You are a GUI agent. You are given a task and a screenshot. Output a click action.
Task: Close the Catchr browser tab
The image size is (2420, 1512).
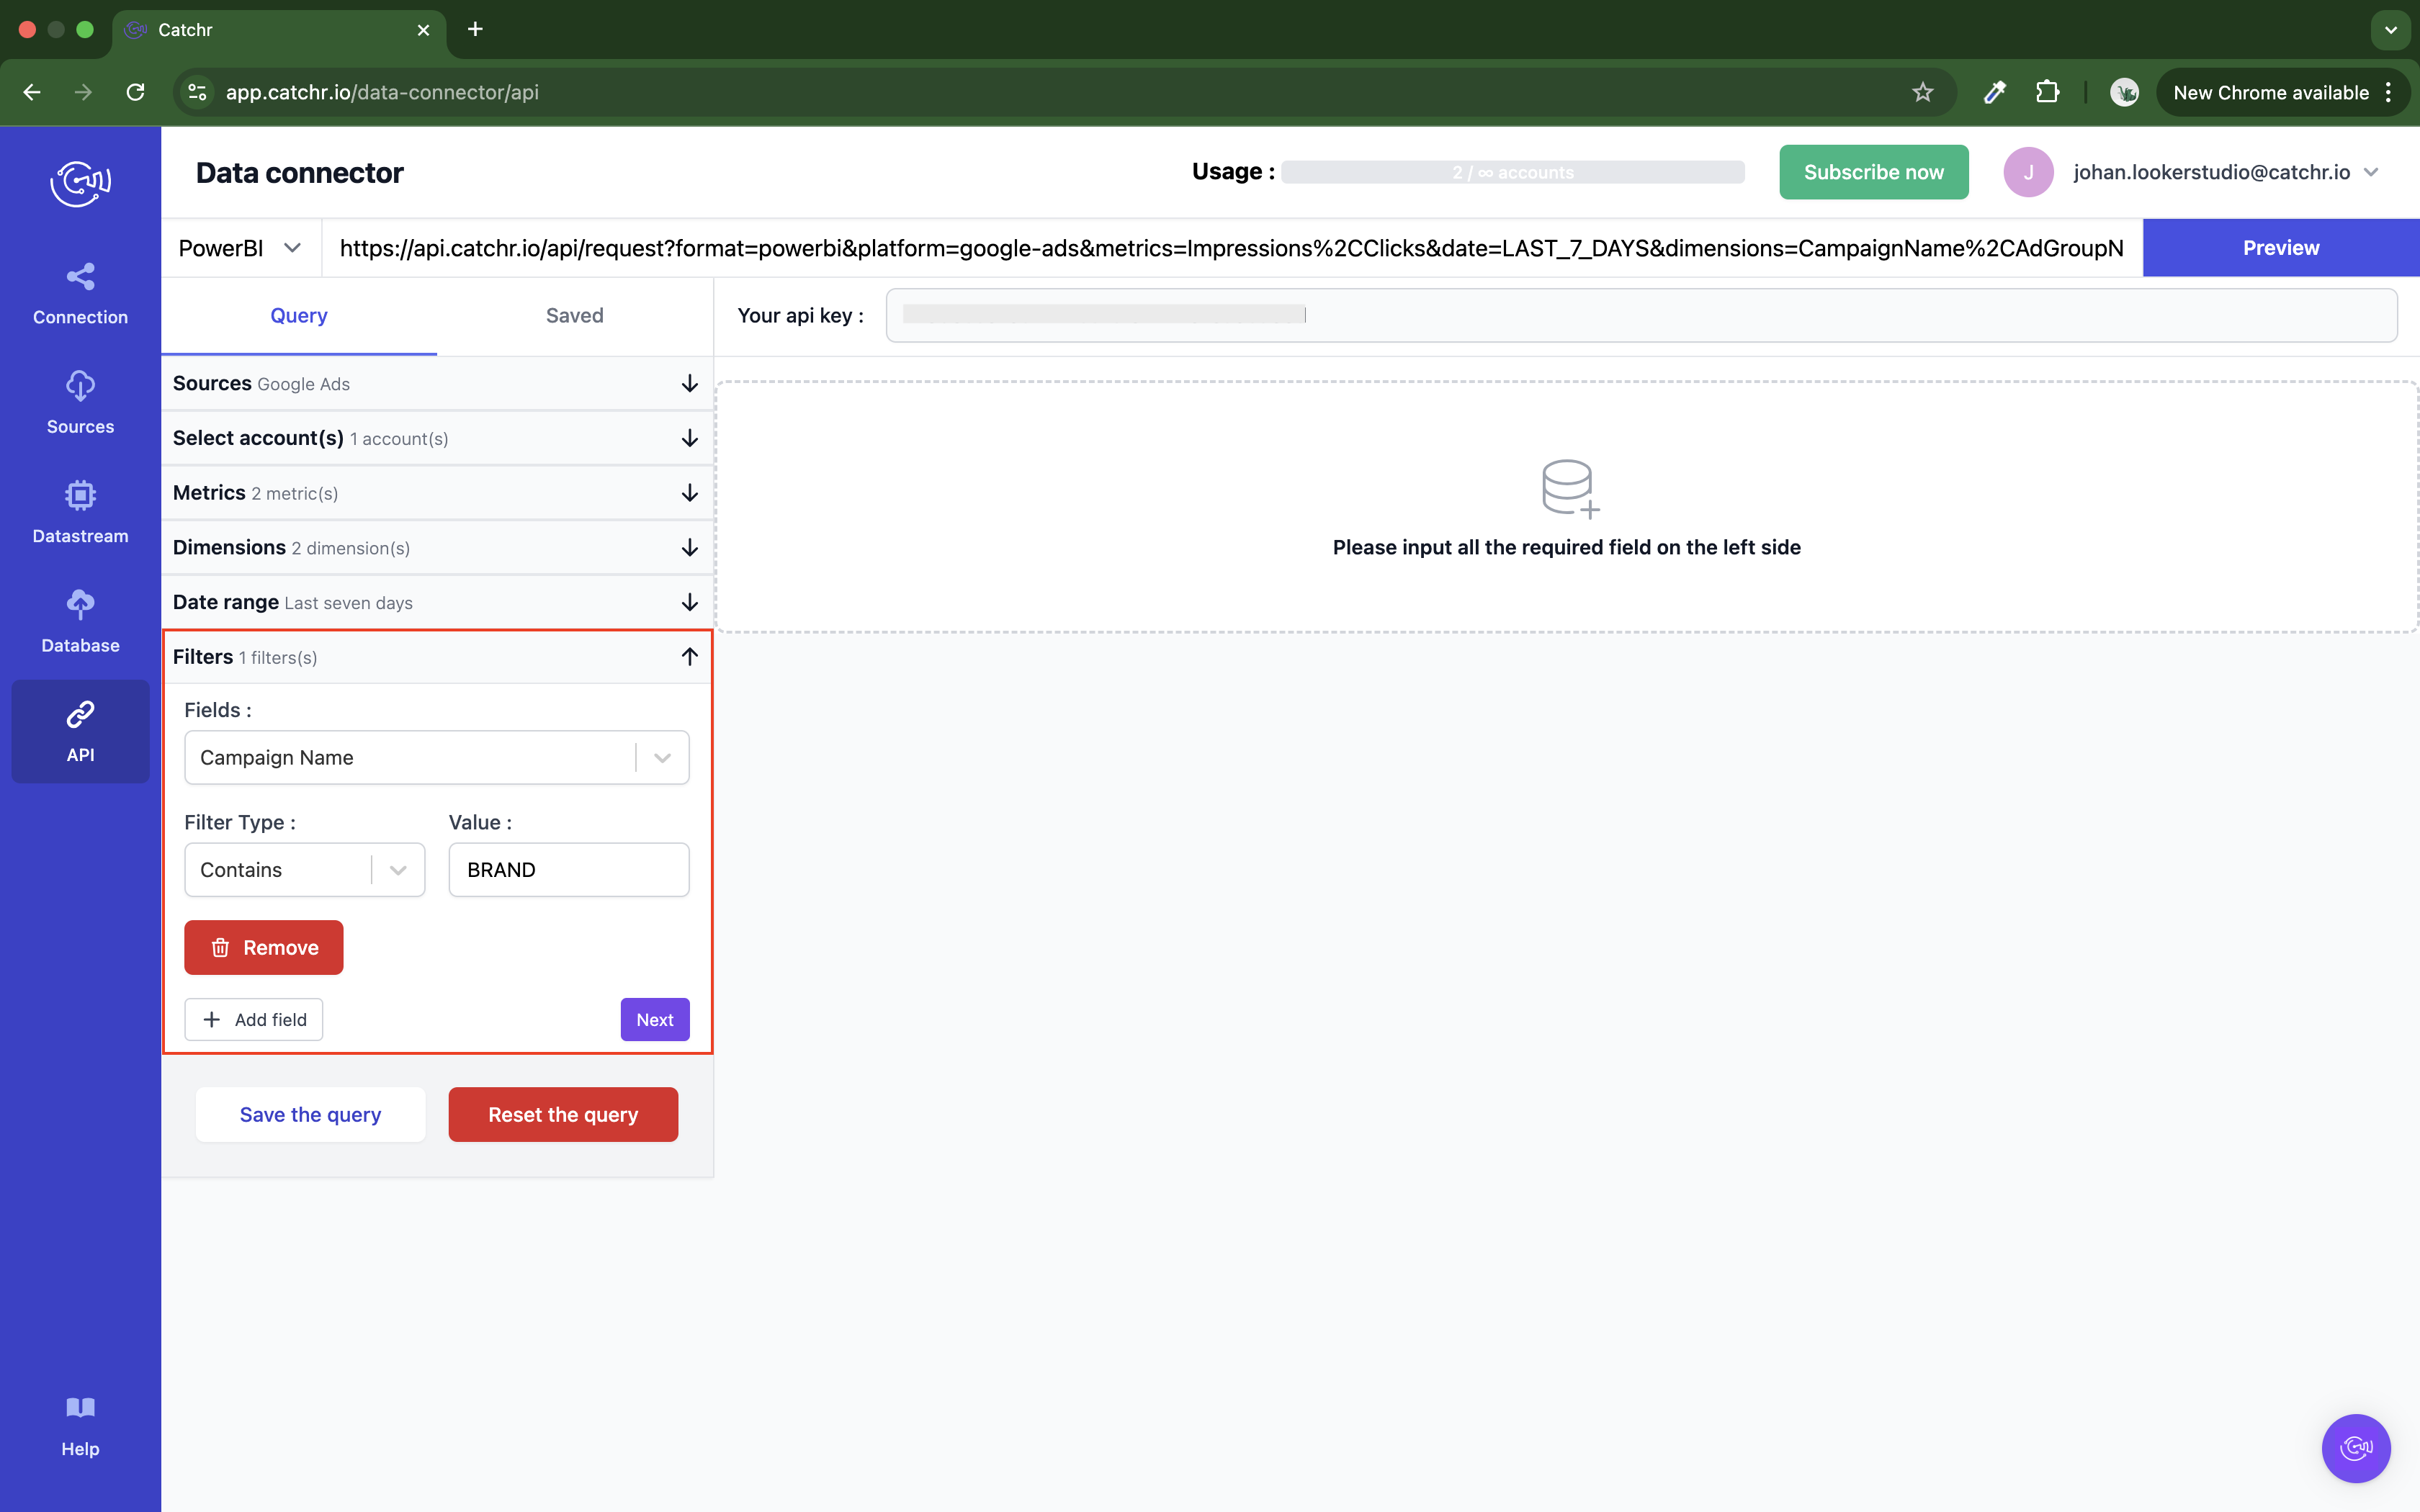[423, 30]
